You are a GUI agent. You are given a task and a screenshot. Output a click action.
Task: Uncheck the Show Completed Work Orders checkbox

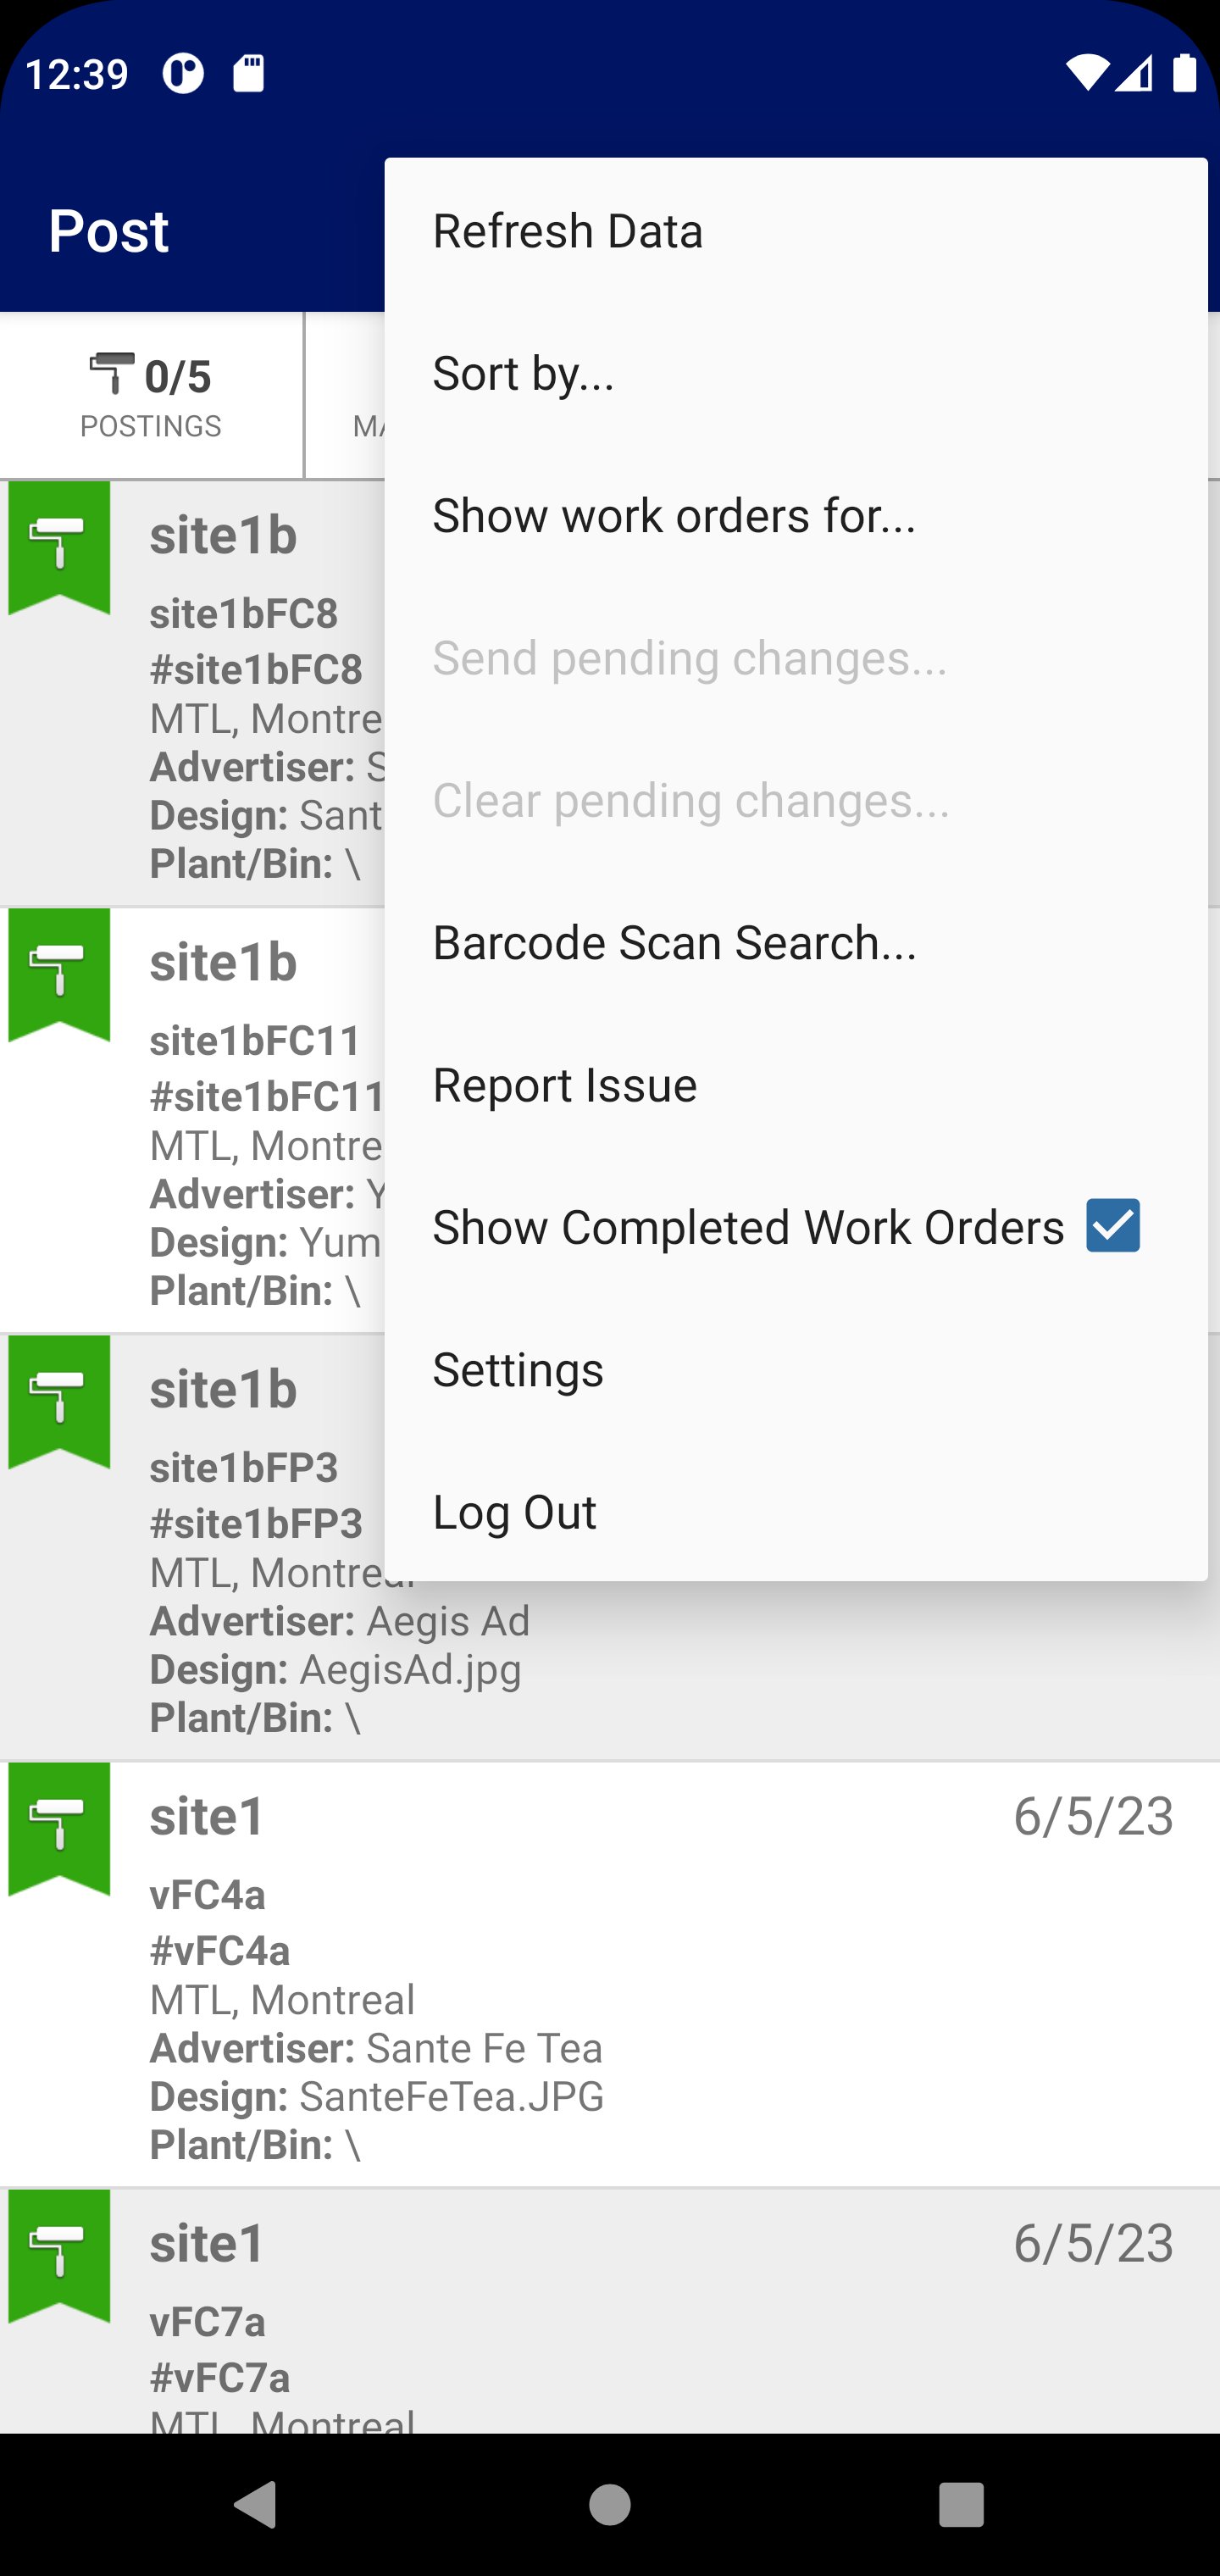pos(1112,1226)
